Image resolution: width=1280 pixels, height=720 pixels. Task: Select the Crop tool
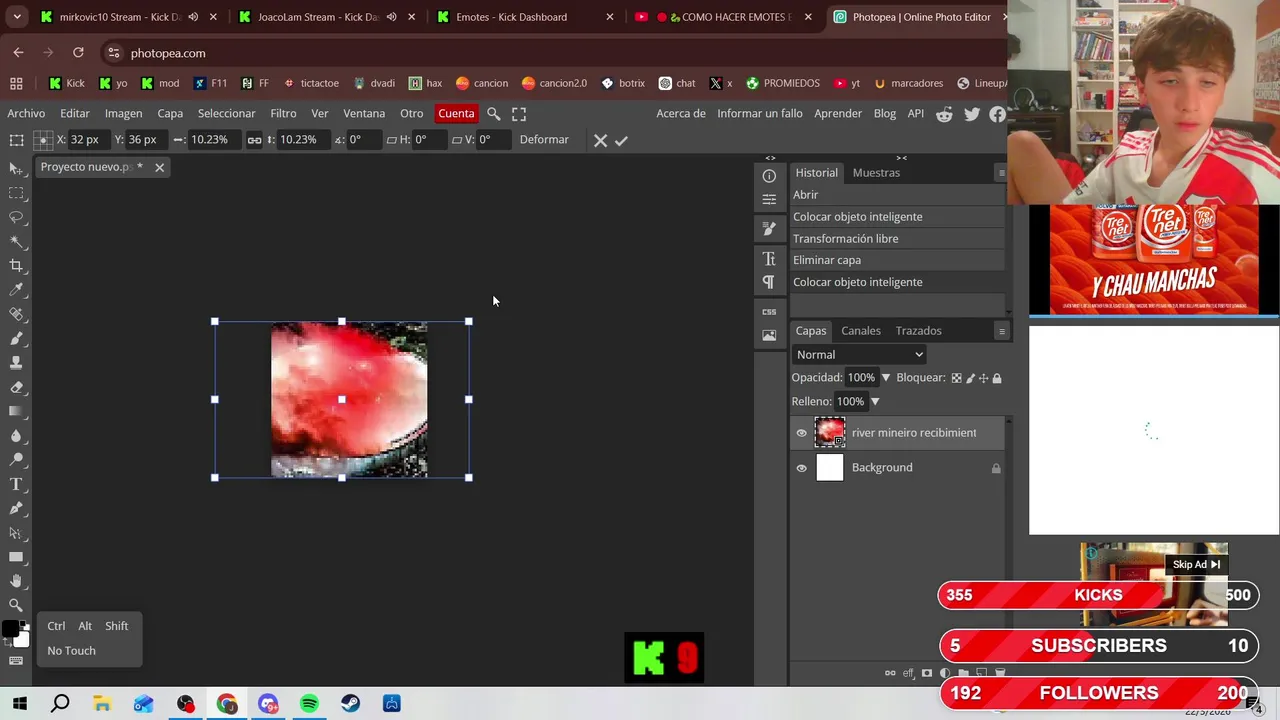(x=16, y=265)
